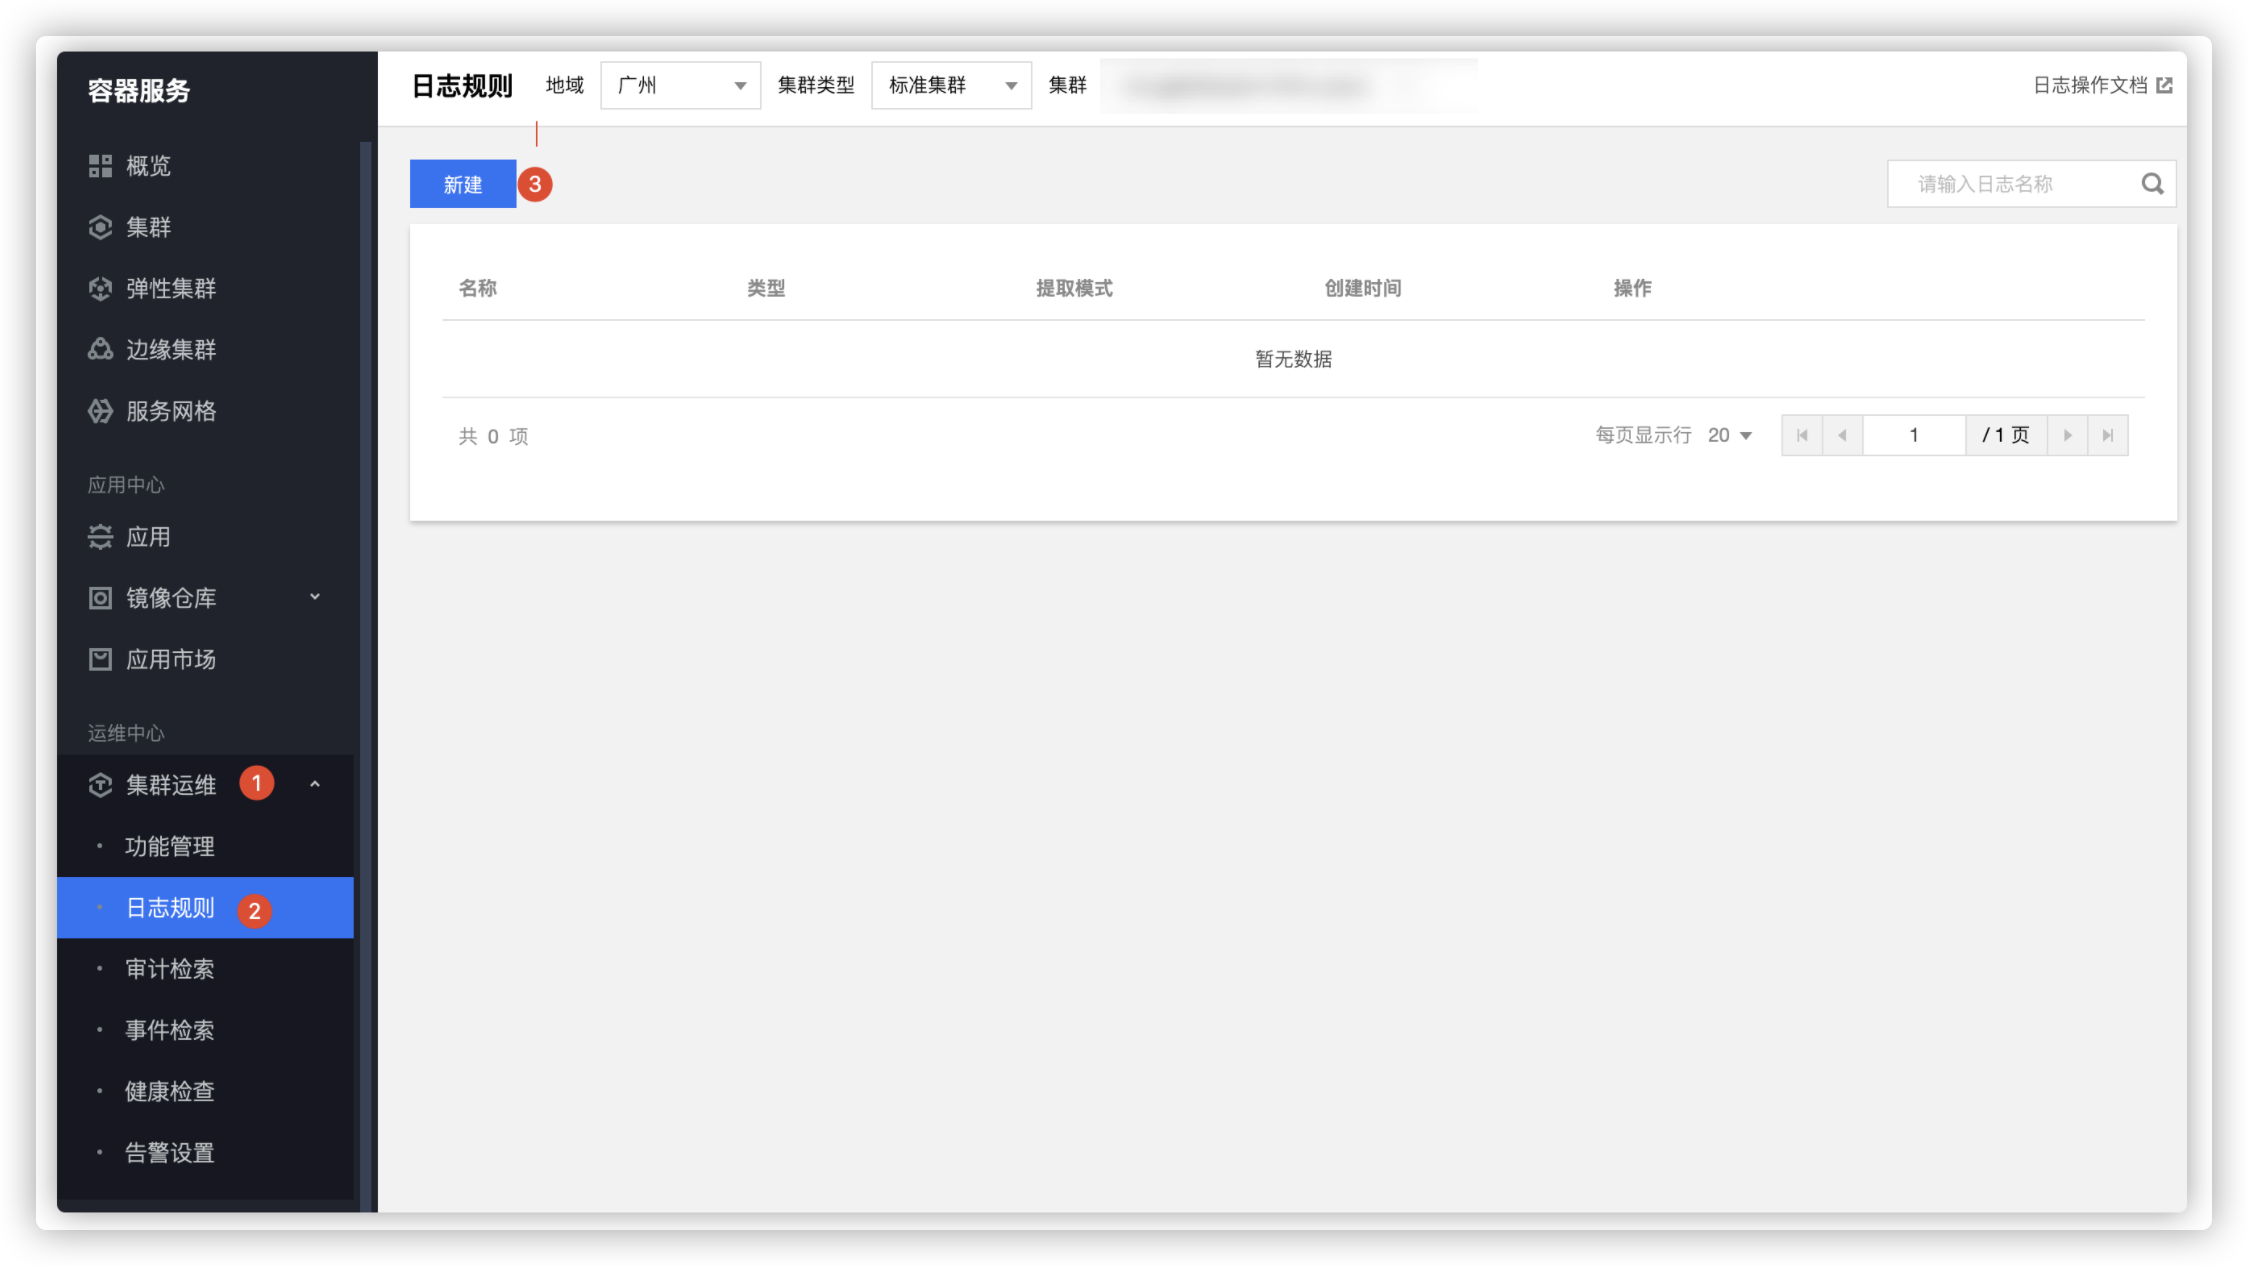Click the 应用市场 marketplace icon
The height and width of the screenshot is (1266, 2248).
[x=100, y=659]
